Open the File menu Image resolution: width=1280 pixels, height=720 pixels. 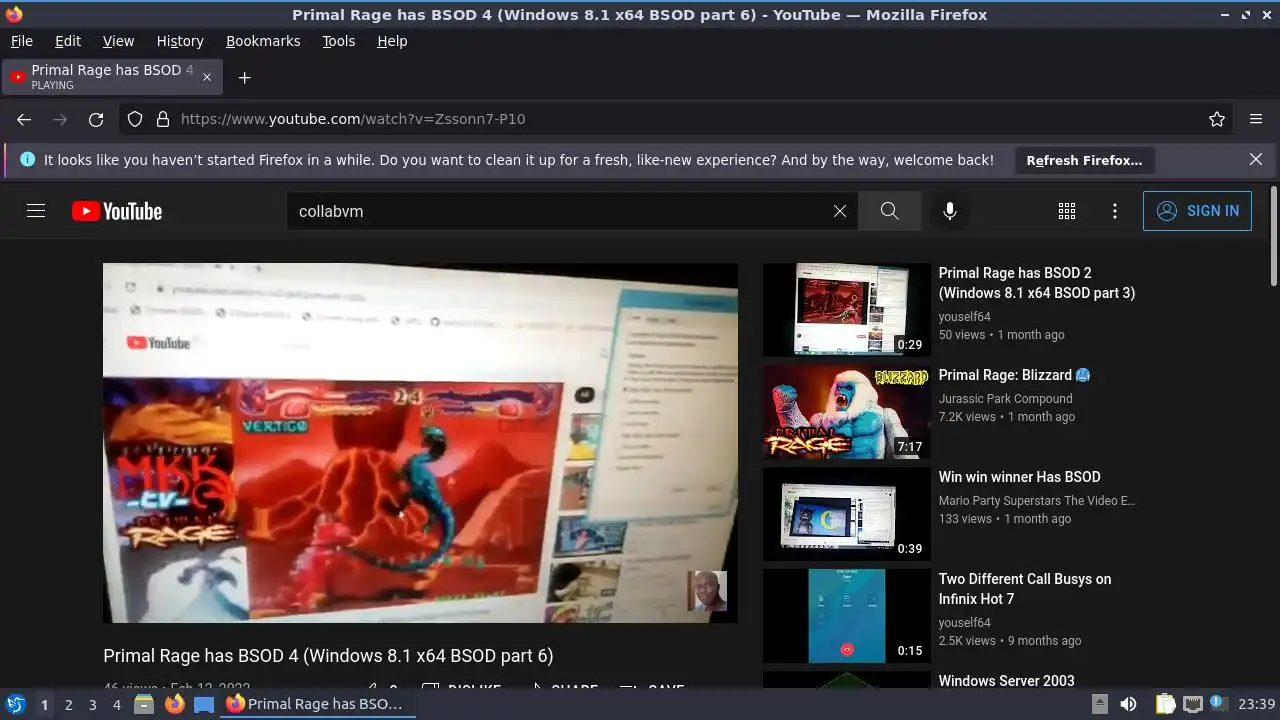click(21, 41)
